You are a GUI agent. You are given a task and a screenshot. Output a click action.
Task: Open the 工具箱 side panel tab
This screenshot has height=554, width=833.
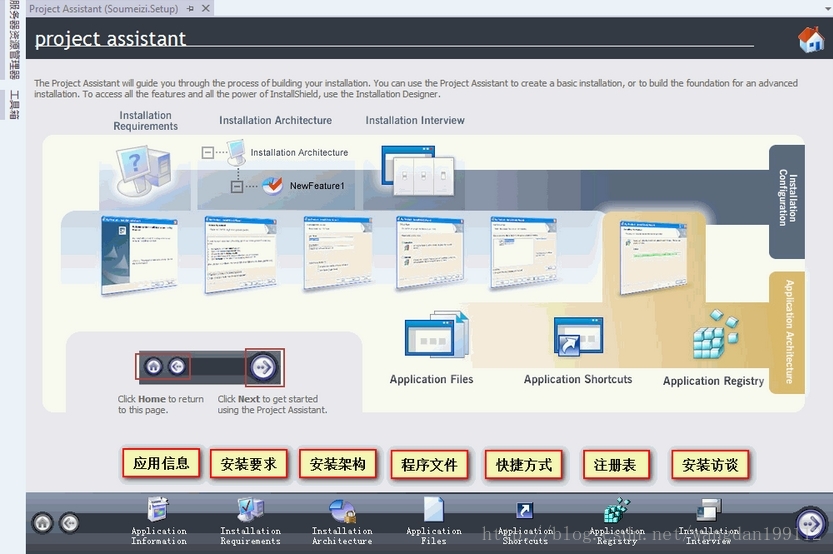pyautogui.click(x=14, y=105)
